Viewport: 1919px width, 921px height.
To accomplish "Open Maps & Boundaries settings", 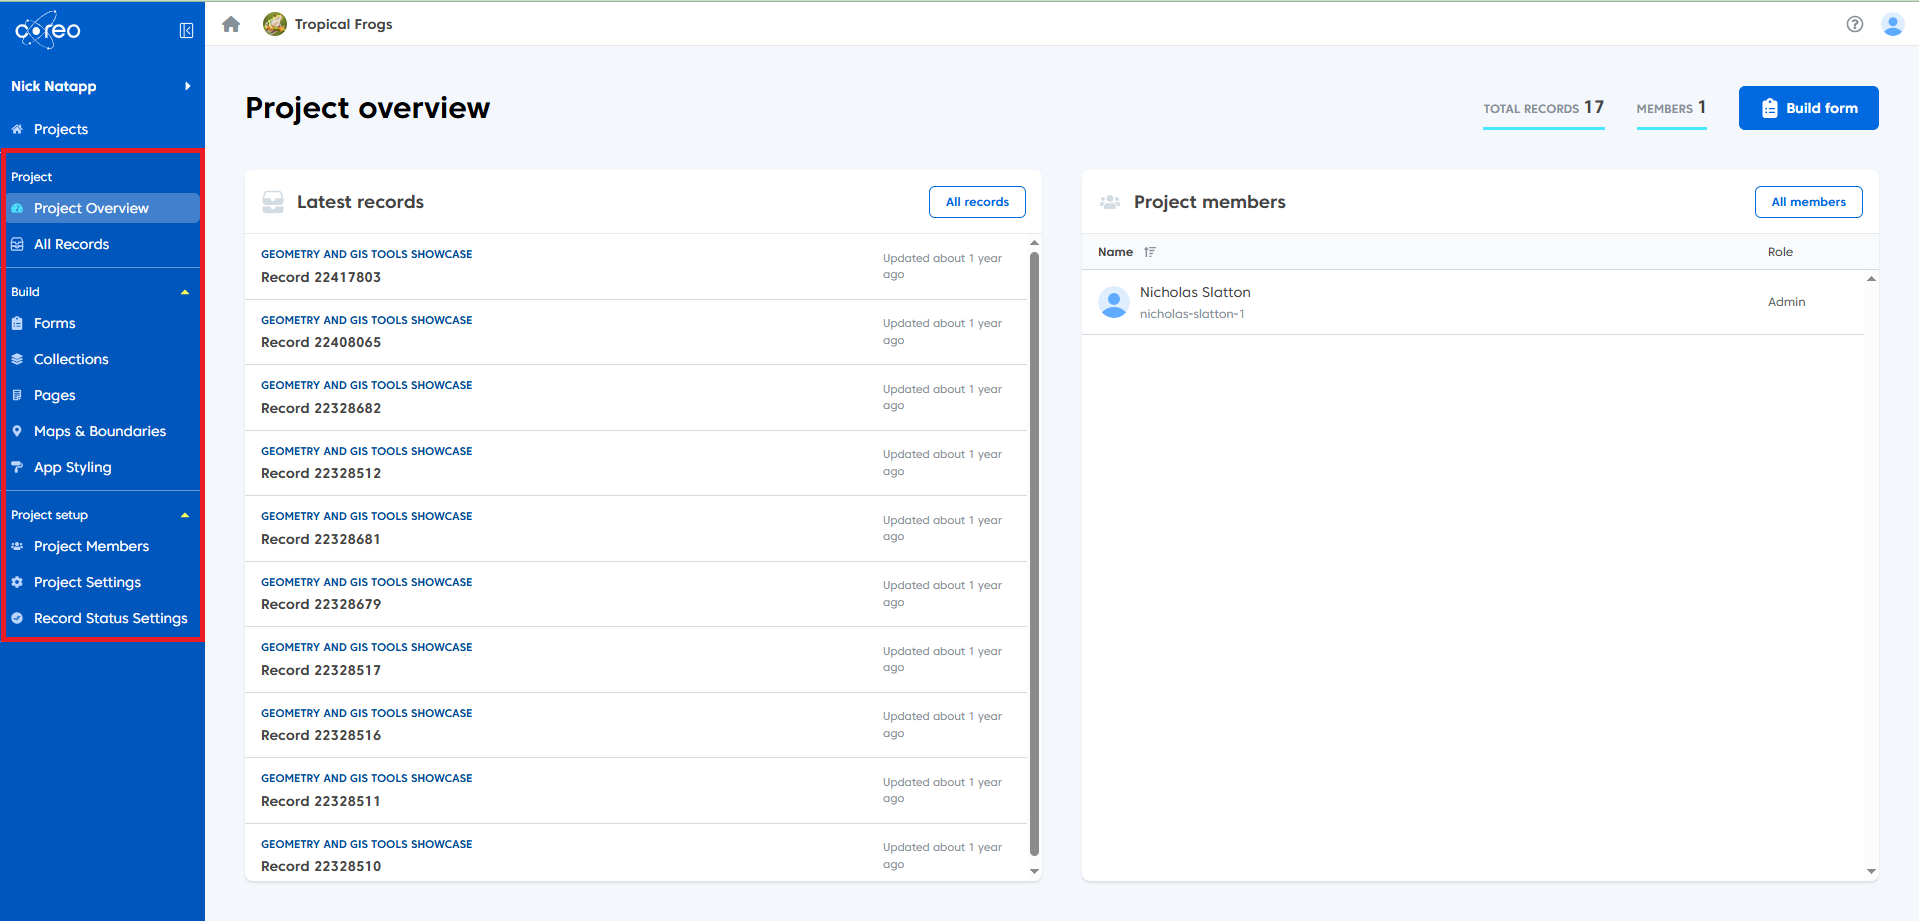I will [x=99, y=431].
